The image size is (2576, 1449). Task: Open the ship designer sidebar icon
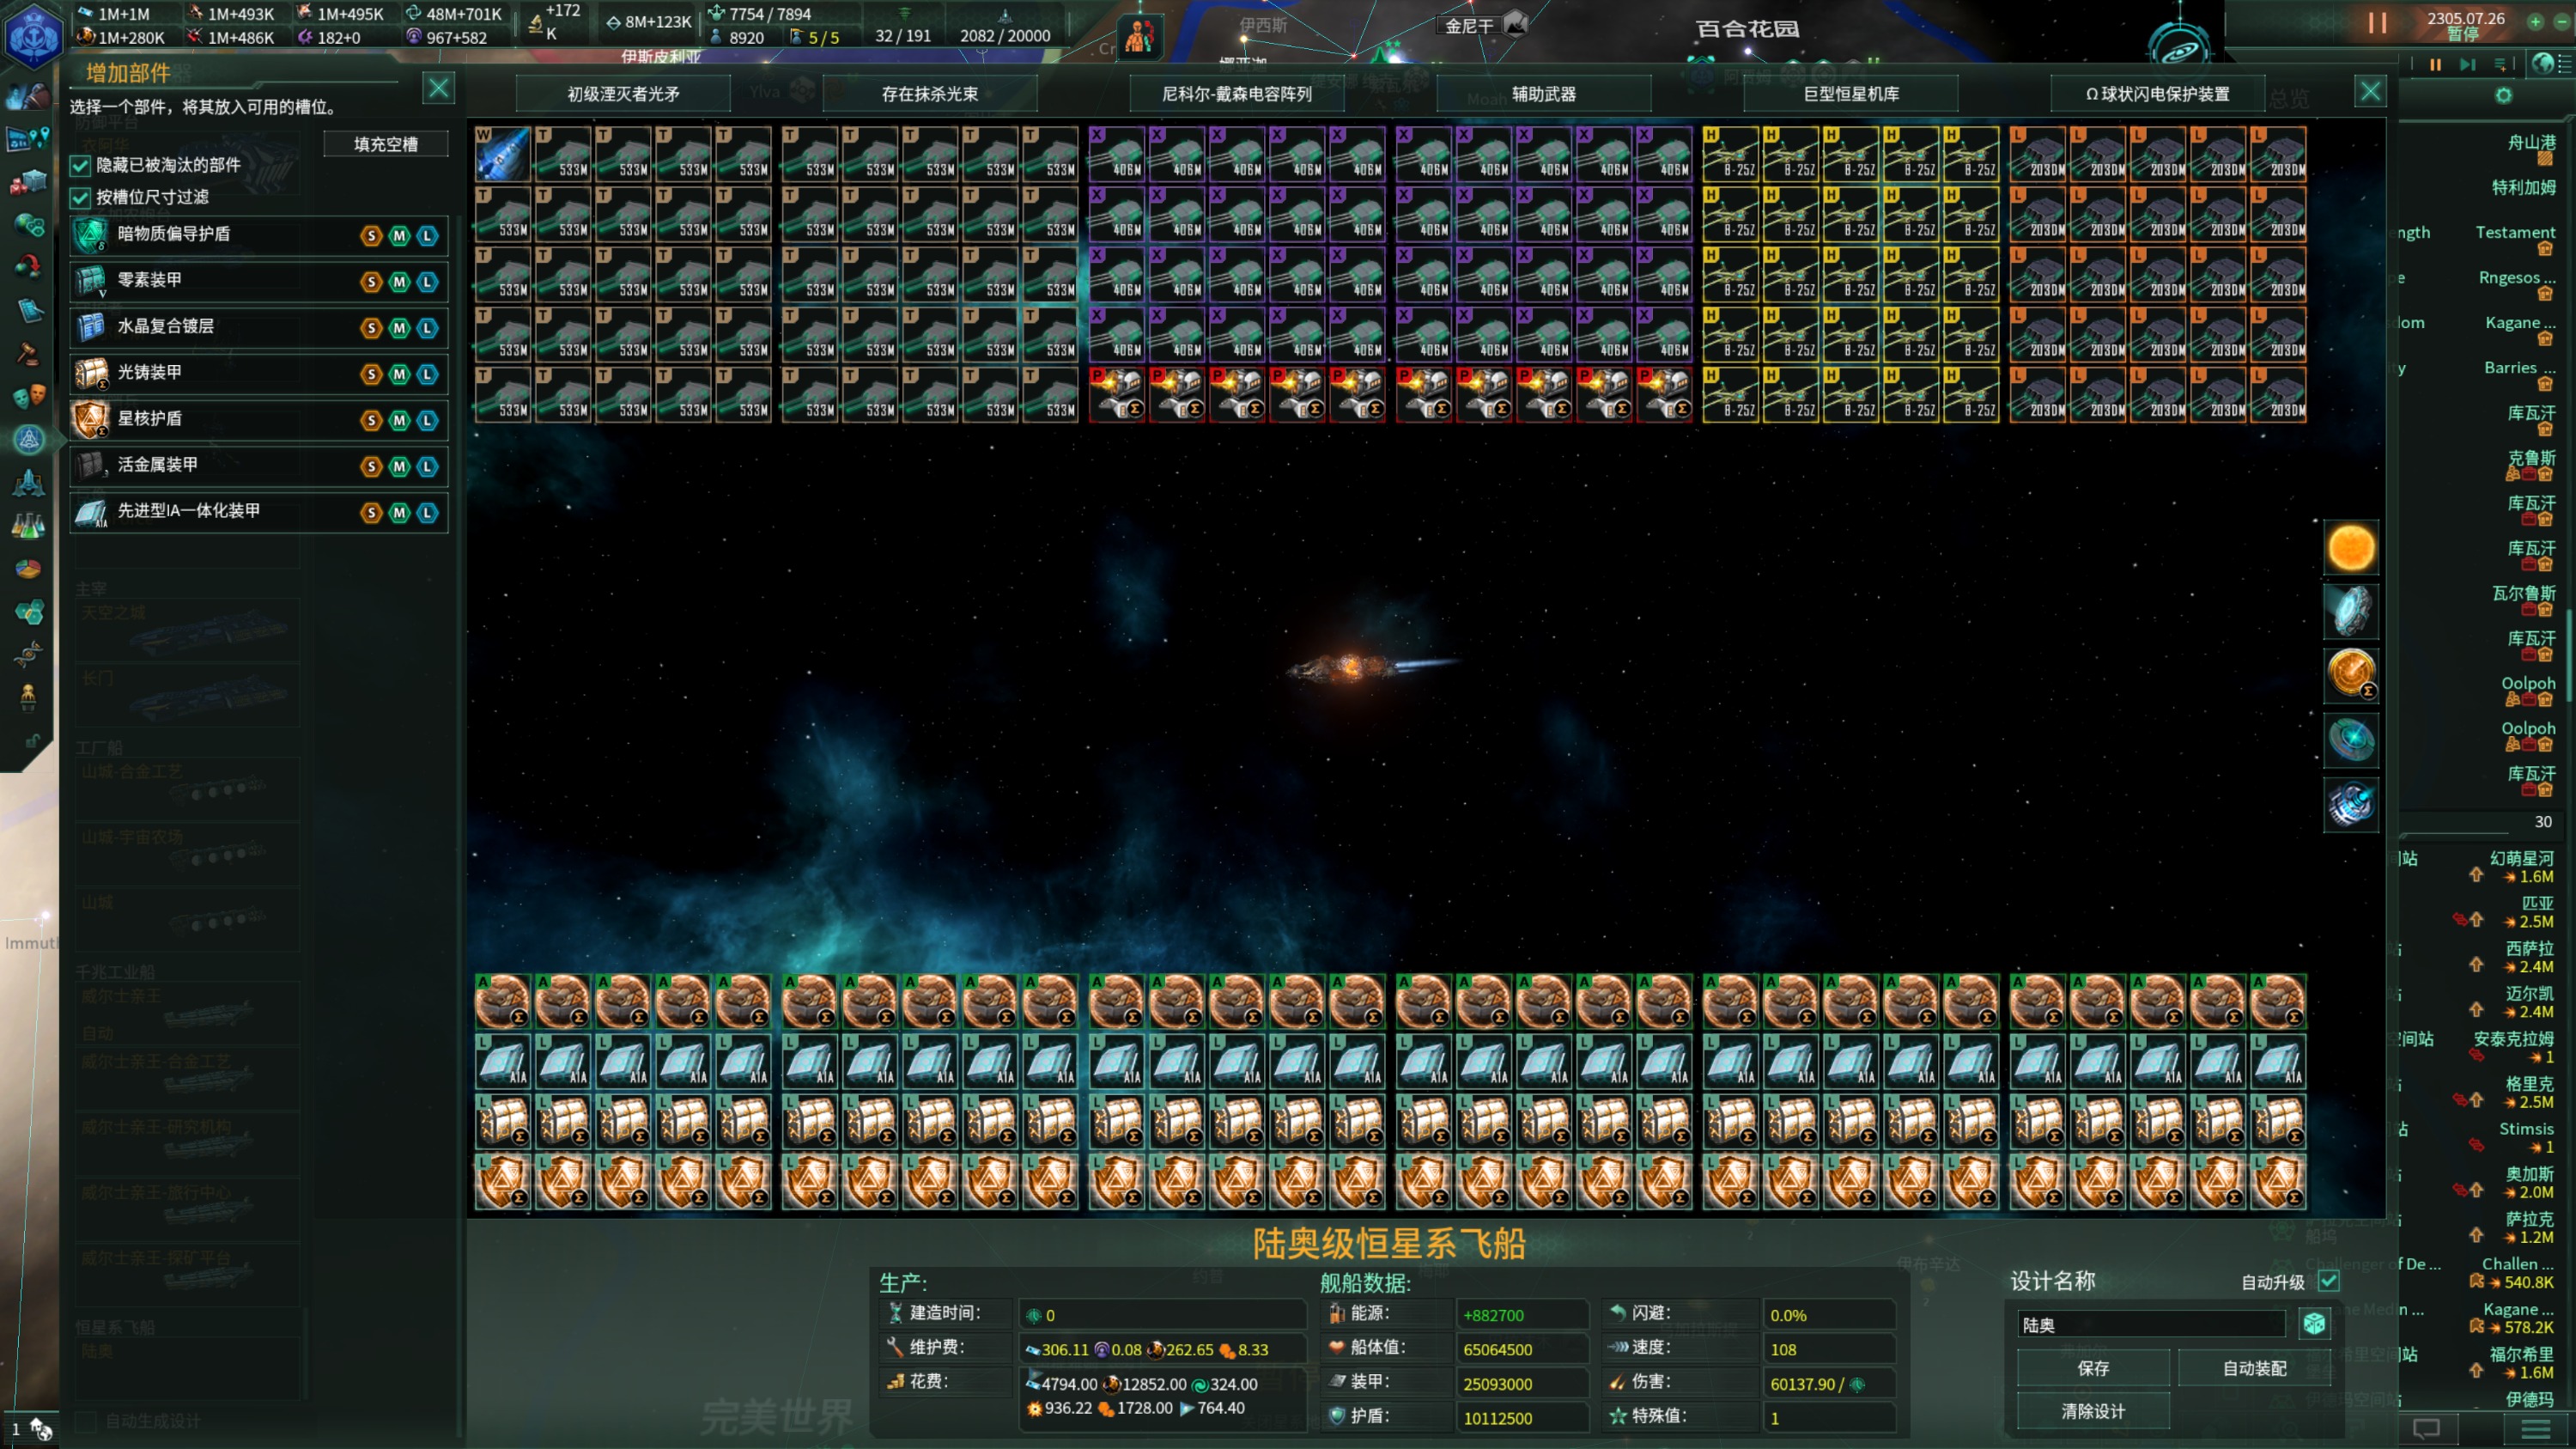pyautogui.click(x=28, y=439)
